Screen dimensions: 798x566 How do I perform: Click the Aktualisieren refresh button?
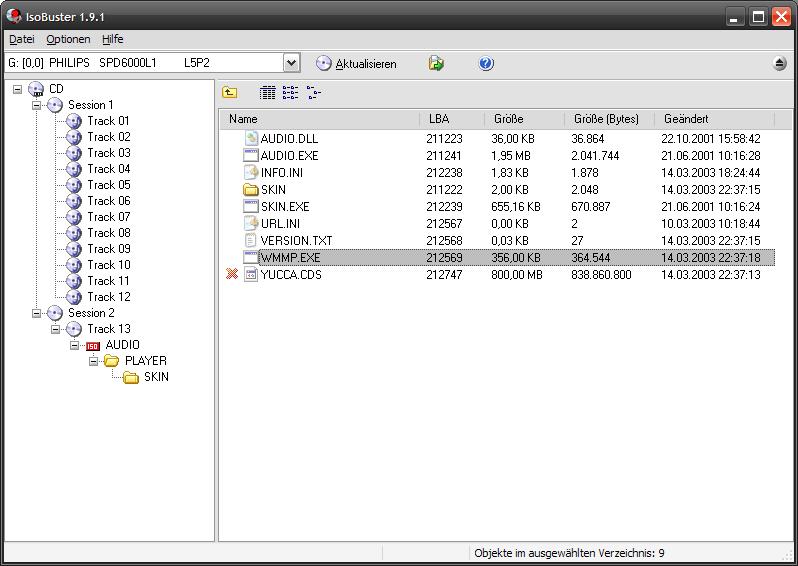(x=356, y=64)
